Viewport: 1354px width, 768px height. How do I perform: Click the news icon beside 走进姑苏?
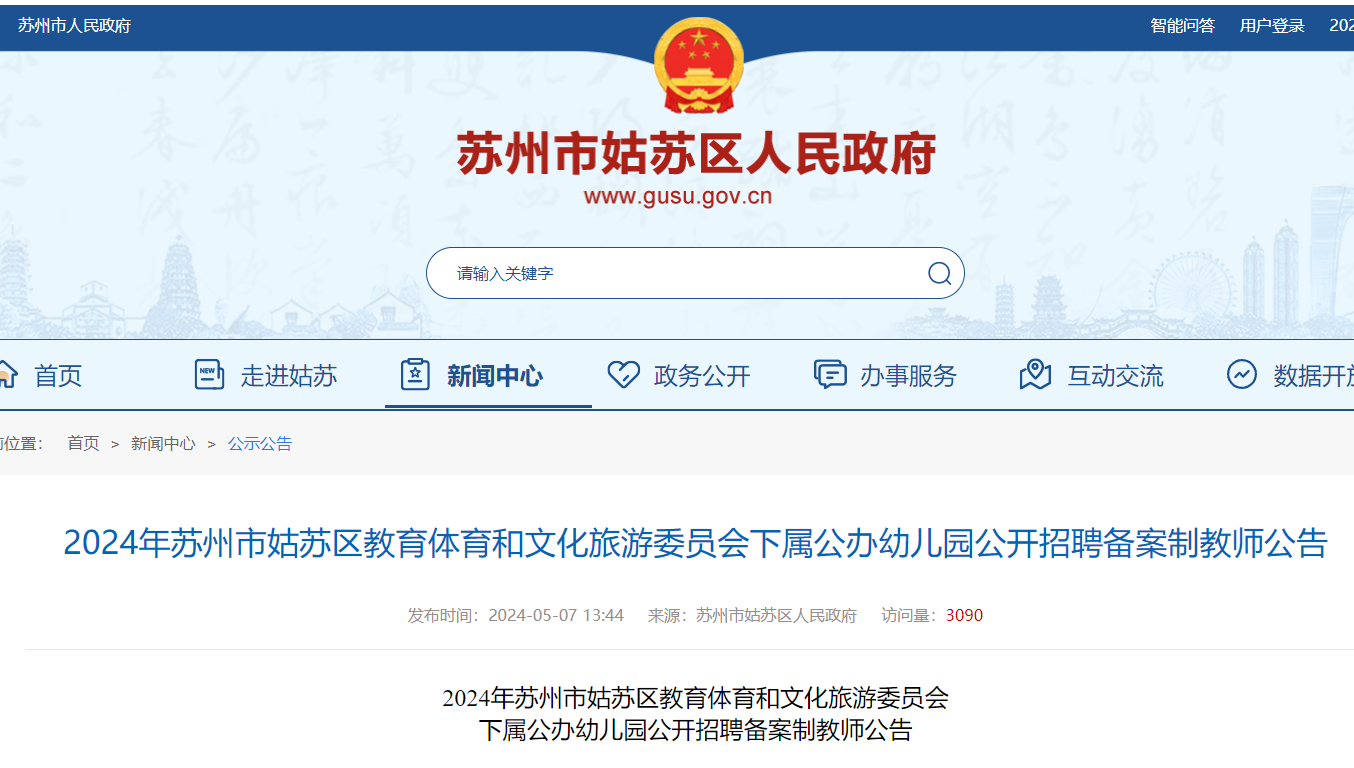[x=209, y=375]
